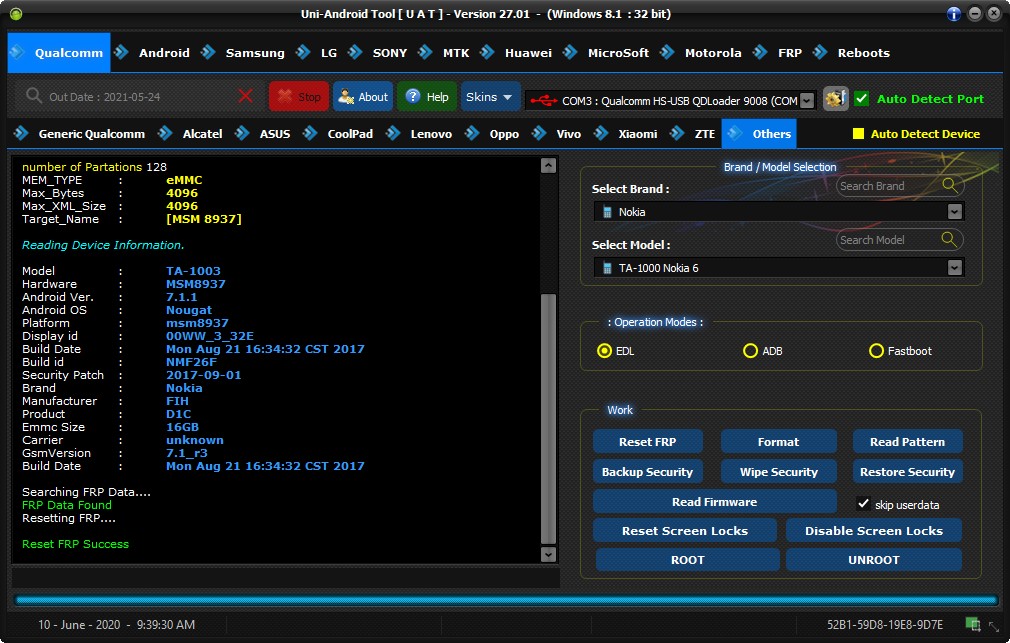Select the Generic Qualcomm sub-tab
This screenshot has height=643, width=1010.
coord(81,134)
